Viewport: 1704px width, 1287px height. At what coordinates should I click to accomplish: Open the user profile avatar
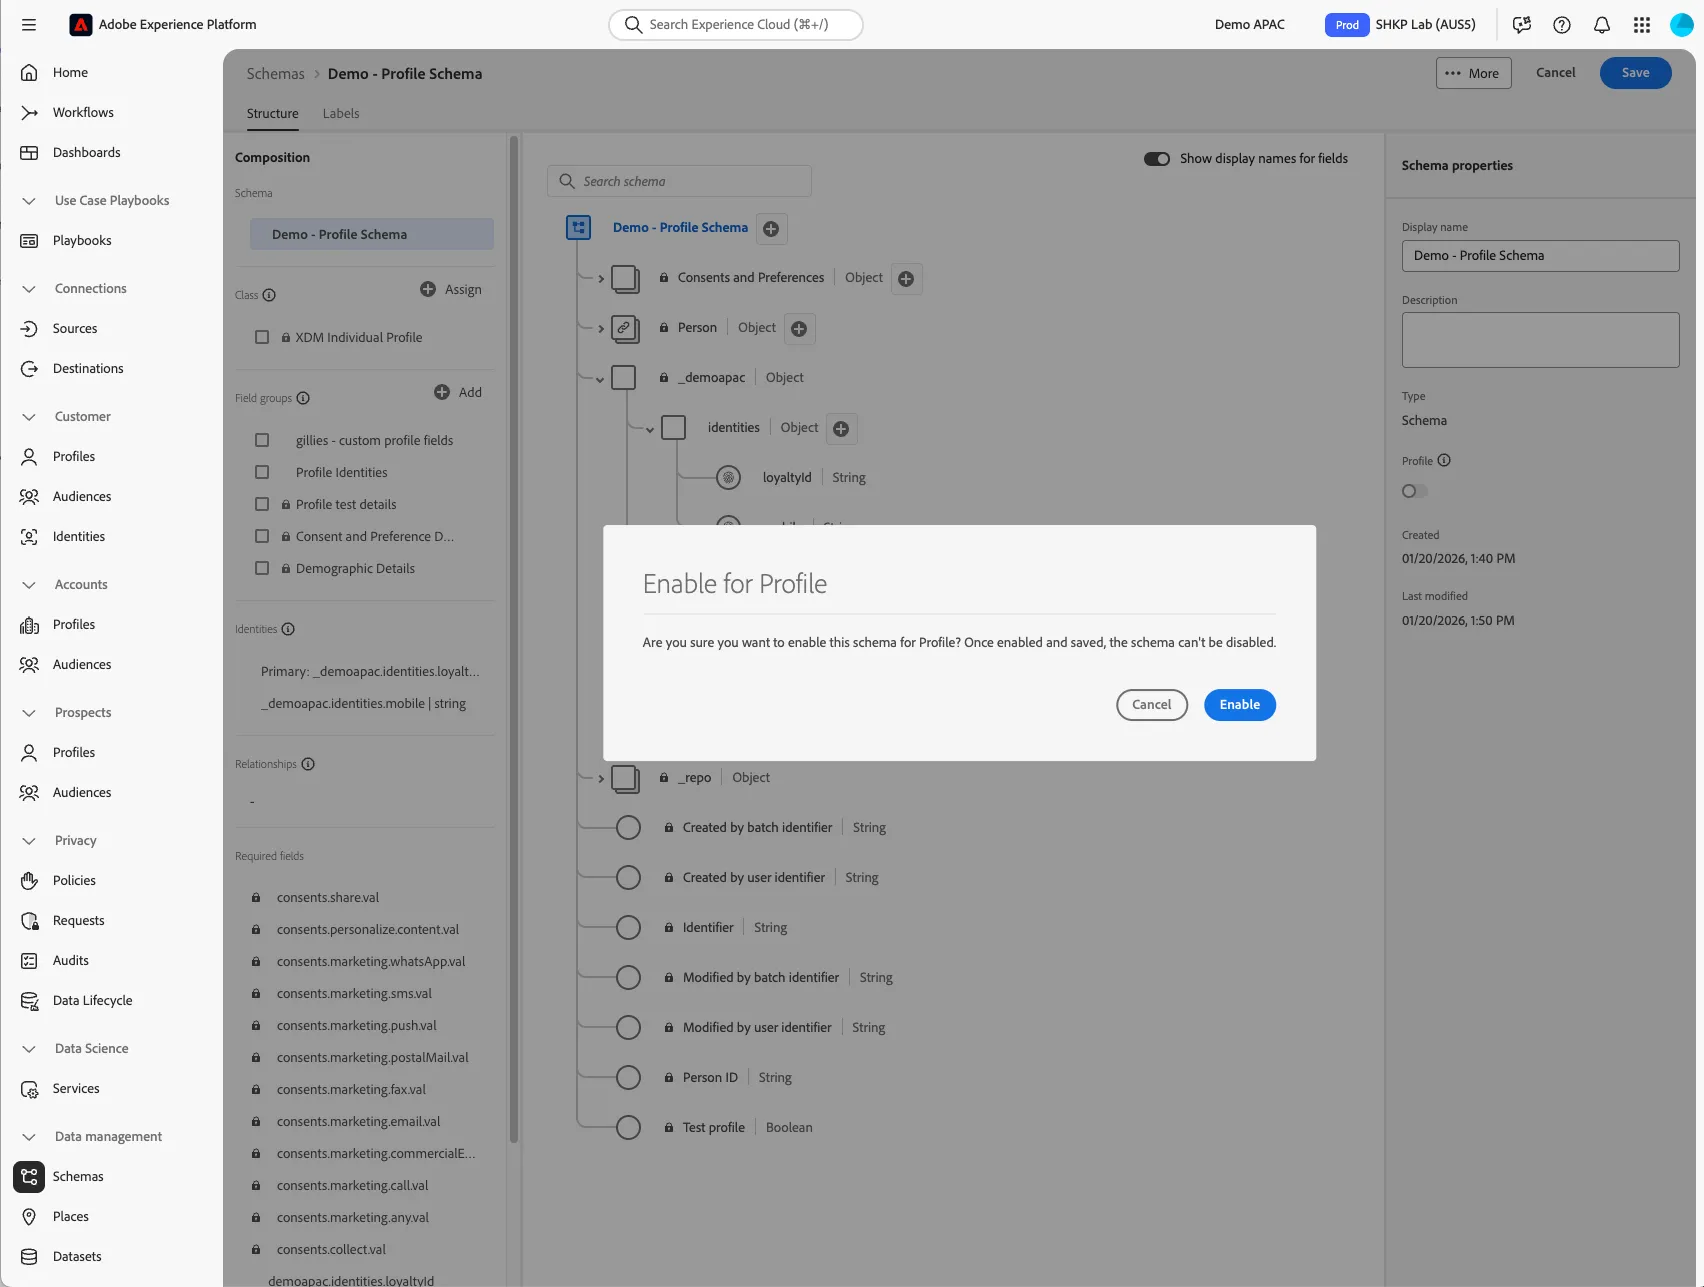pos(1682,25)
